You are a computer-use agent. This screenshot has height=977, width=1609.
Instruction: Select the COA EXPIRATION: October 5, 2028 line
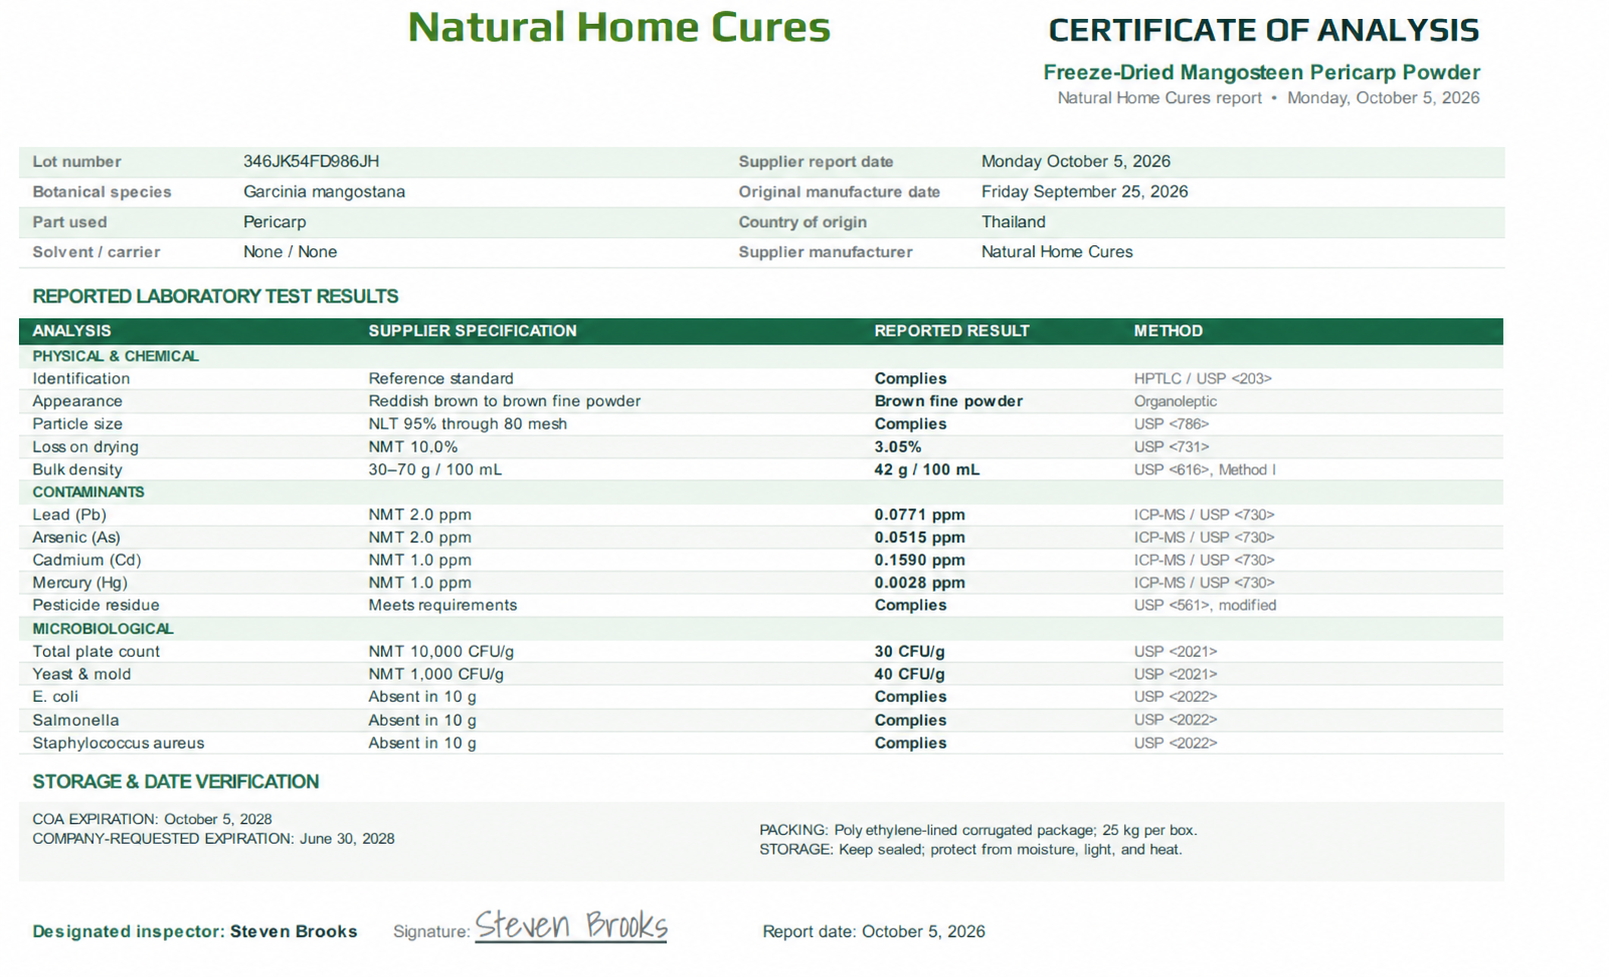[152, 819]
